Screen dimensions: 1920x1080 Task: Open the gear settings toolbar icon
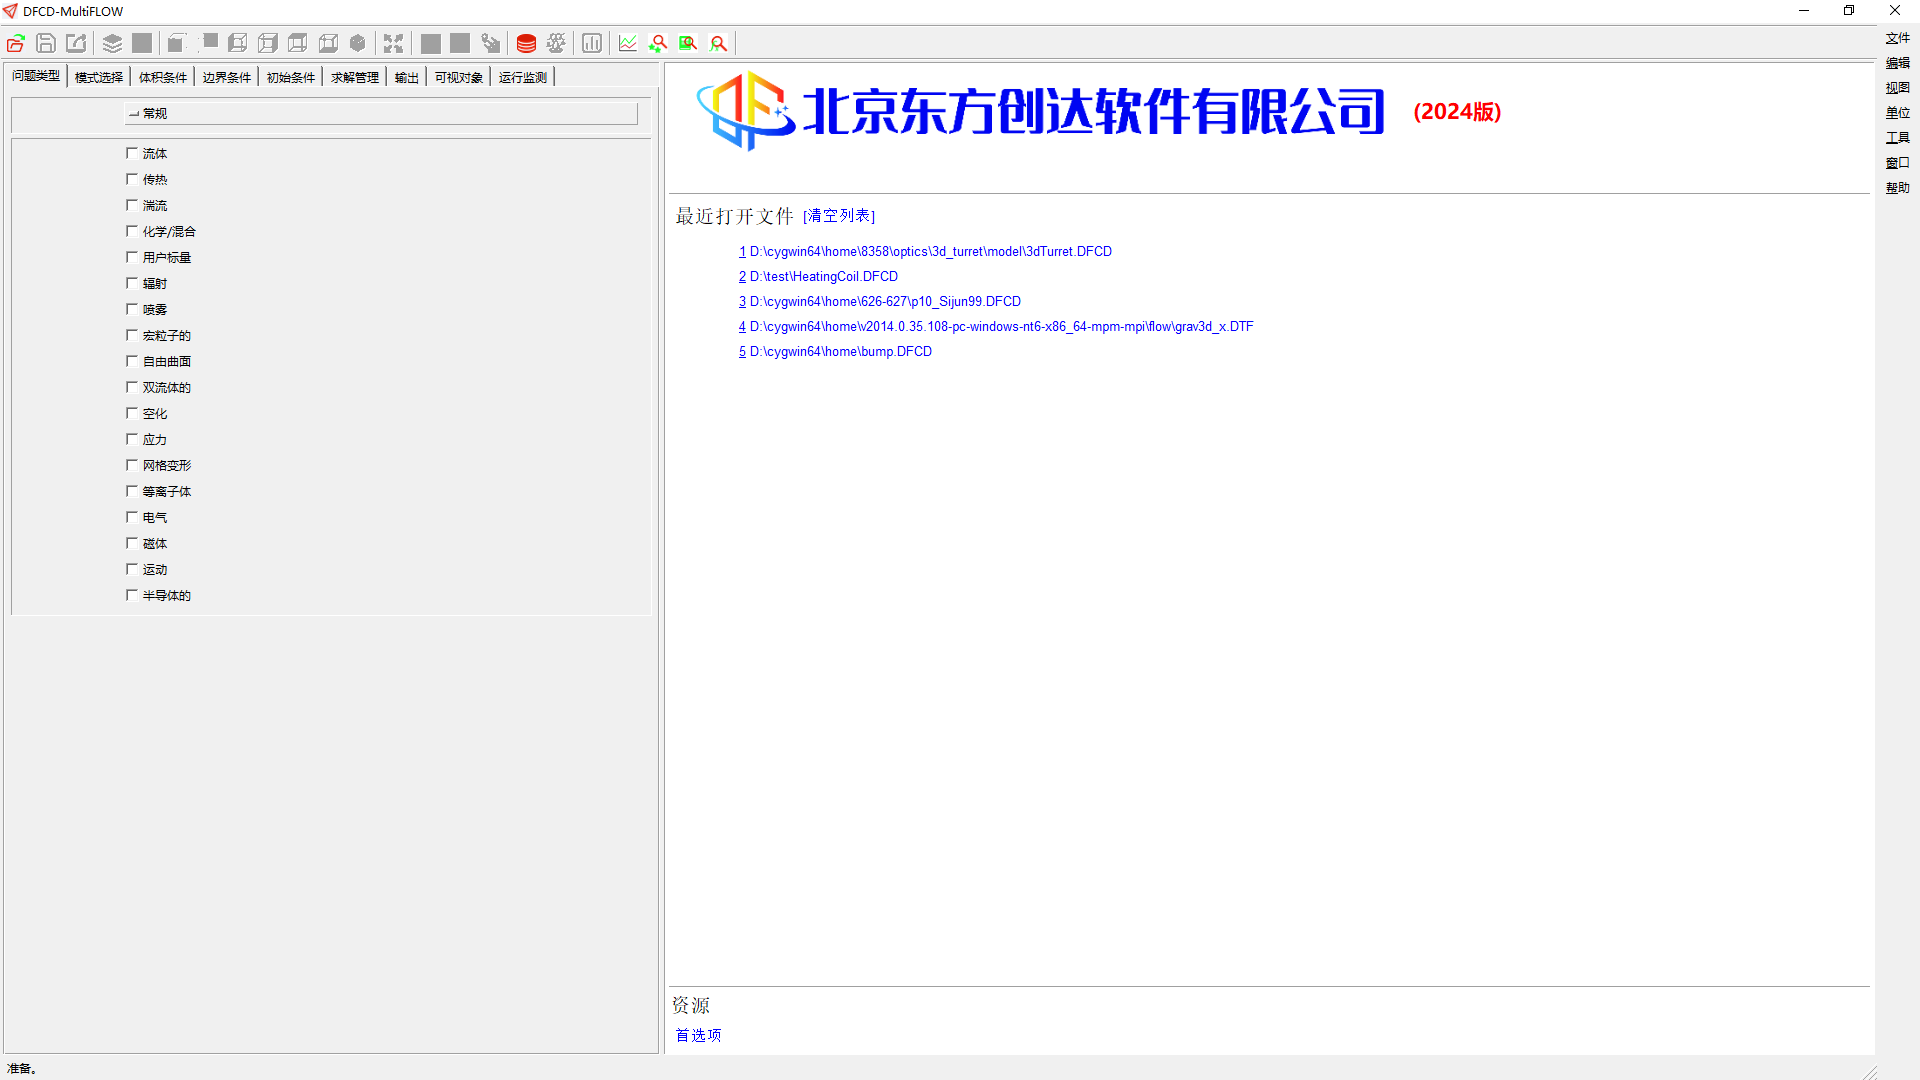click(x=556, y=43)
